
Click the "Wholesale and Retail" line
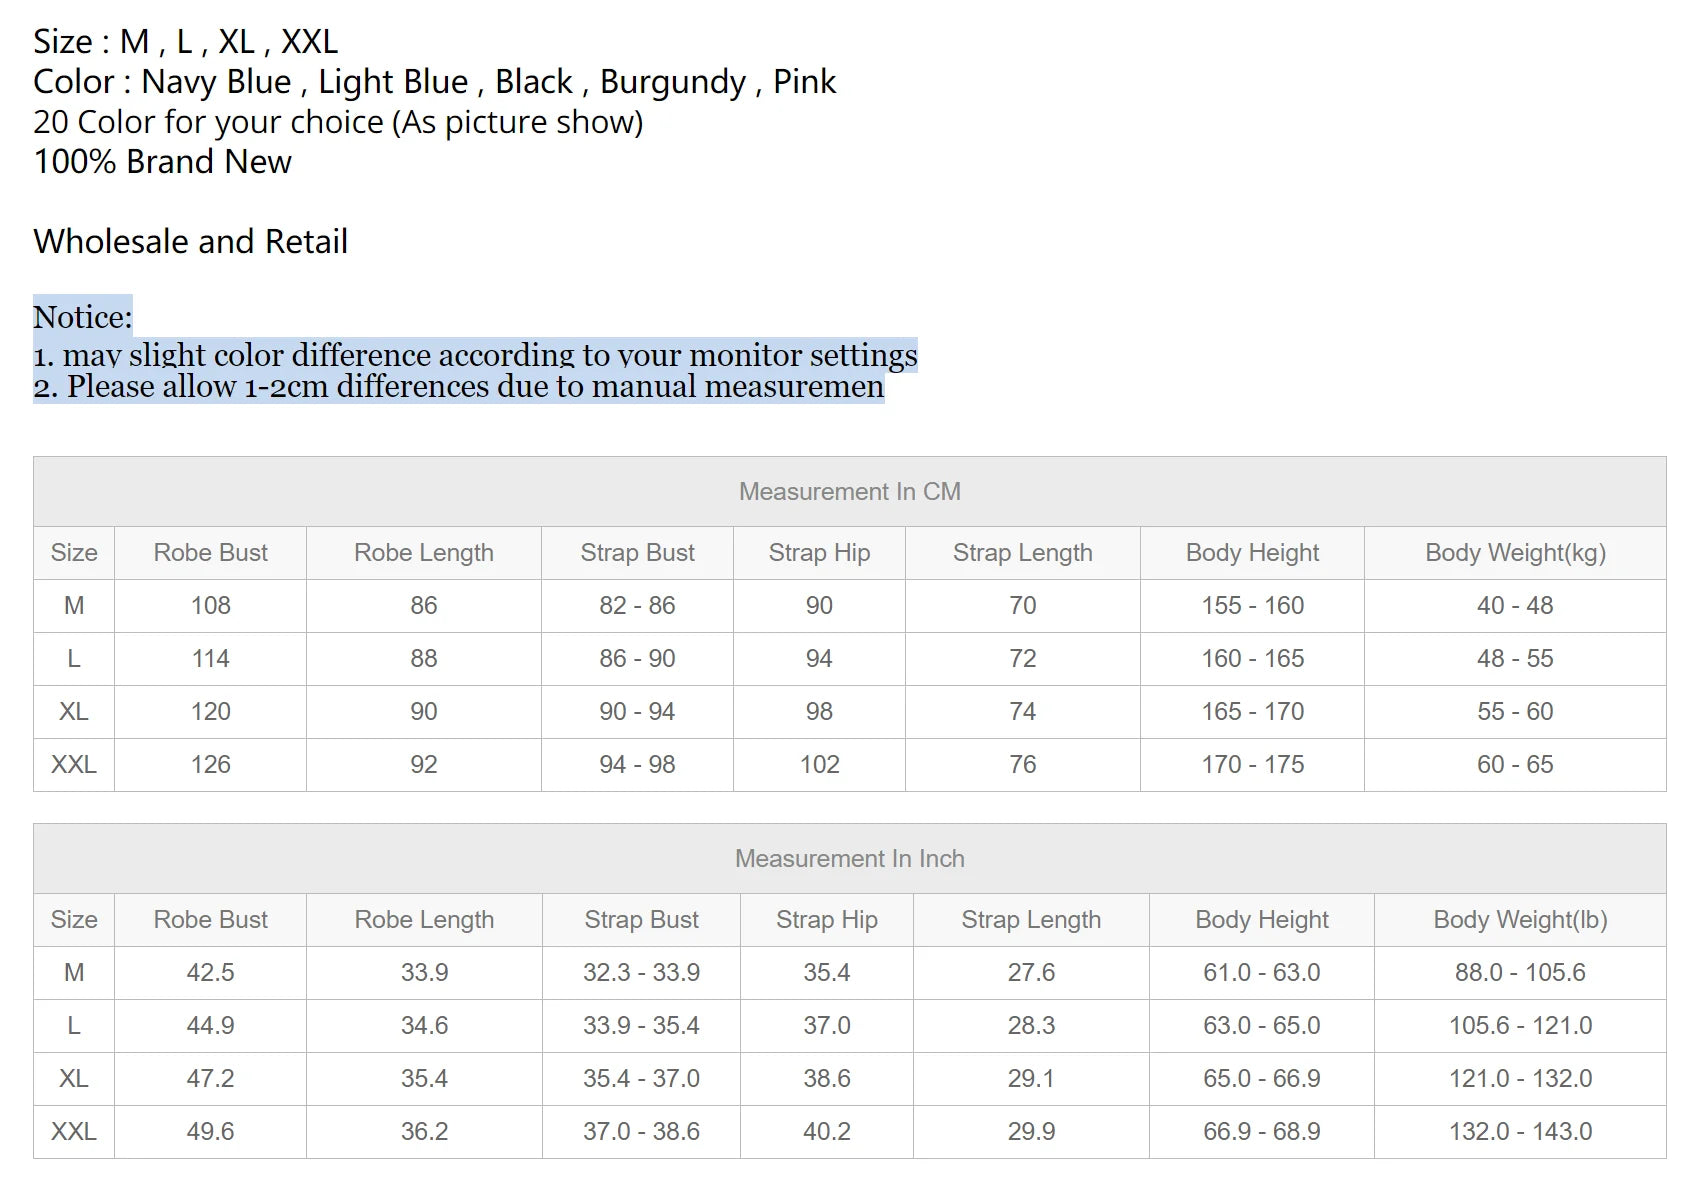tap(190, 242)
